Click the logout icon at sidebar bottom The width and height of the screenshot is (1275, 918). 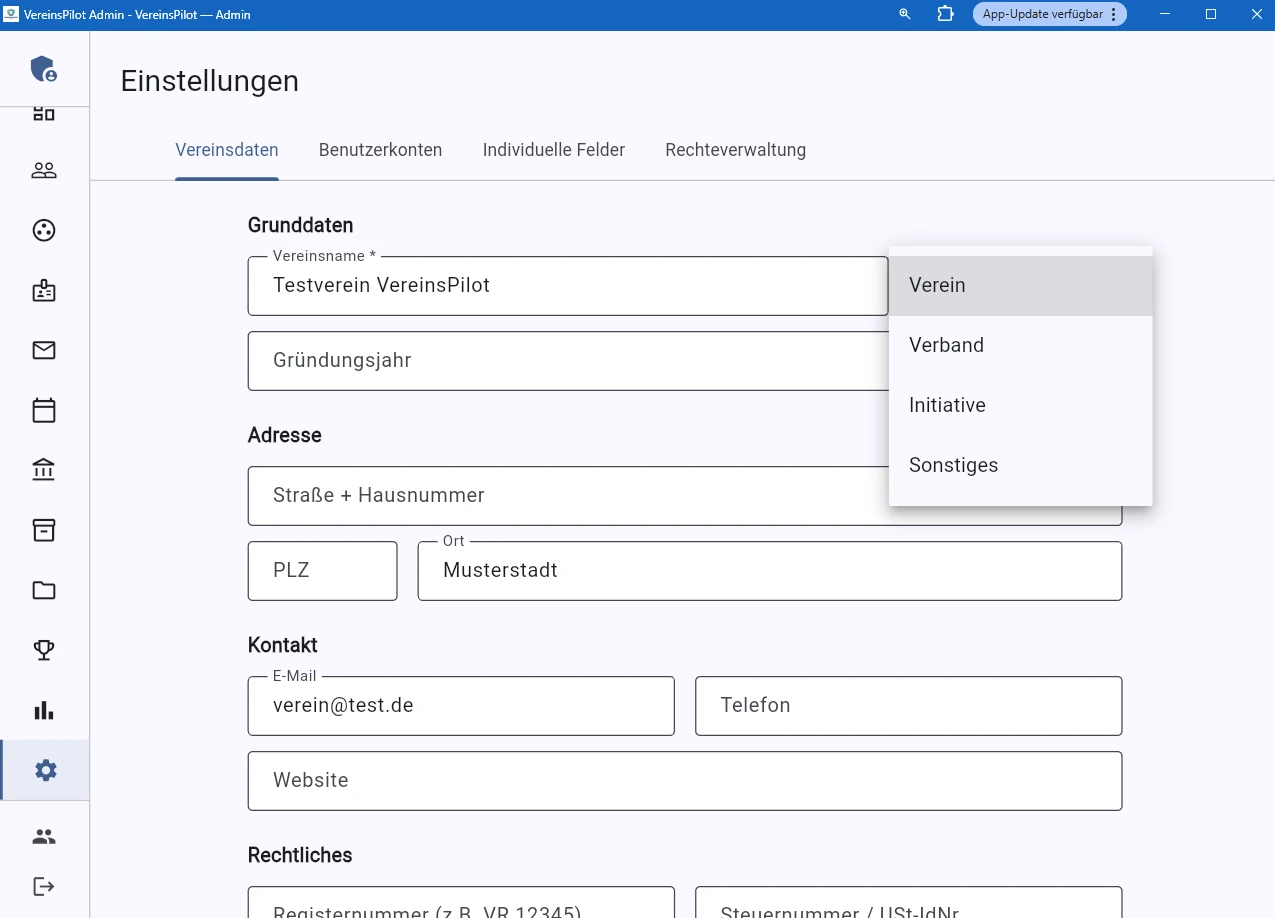[44, 886]
